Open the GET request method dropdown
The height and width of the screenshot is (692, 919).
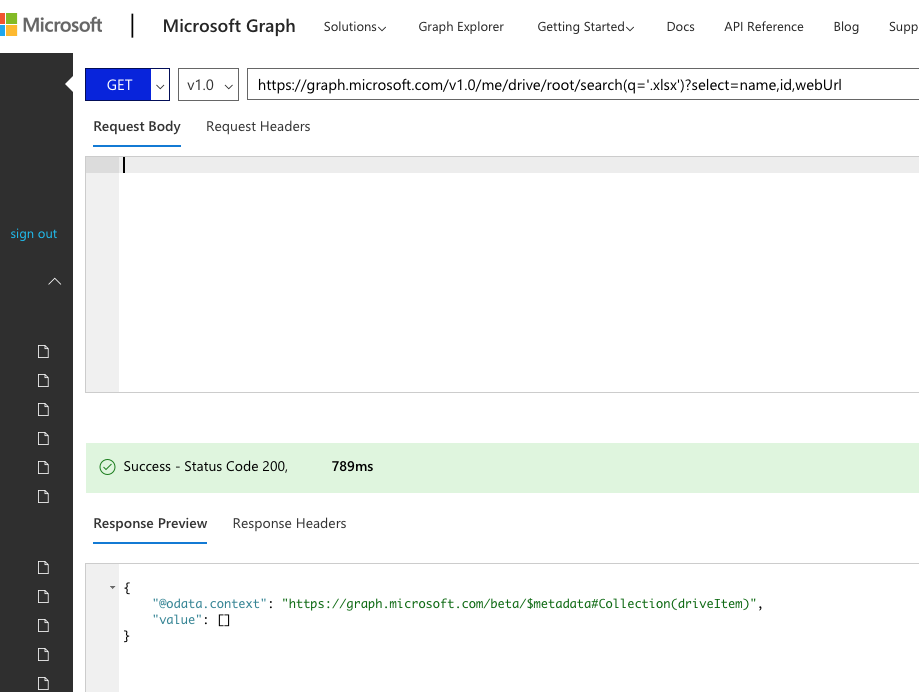pos(160,85)
